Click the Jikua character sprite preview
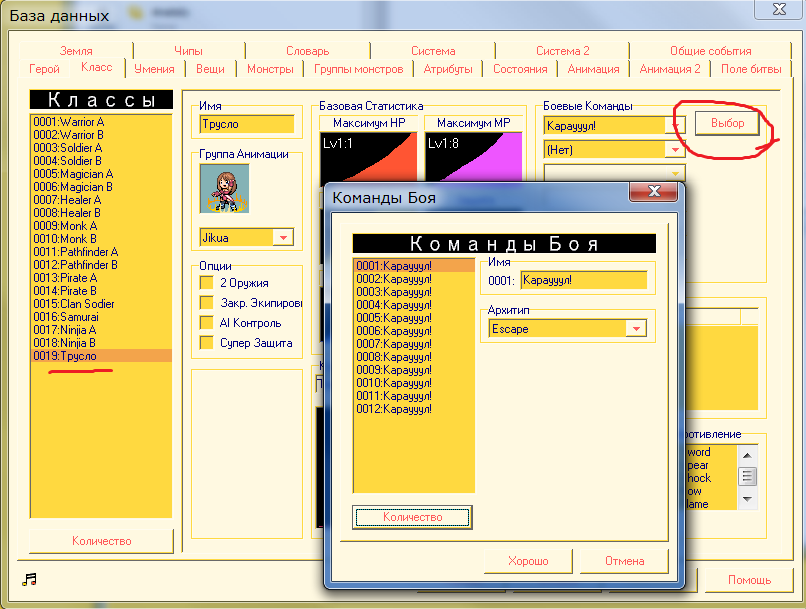 224,188
